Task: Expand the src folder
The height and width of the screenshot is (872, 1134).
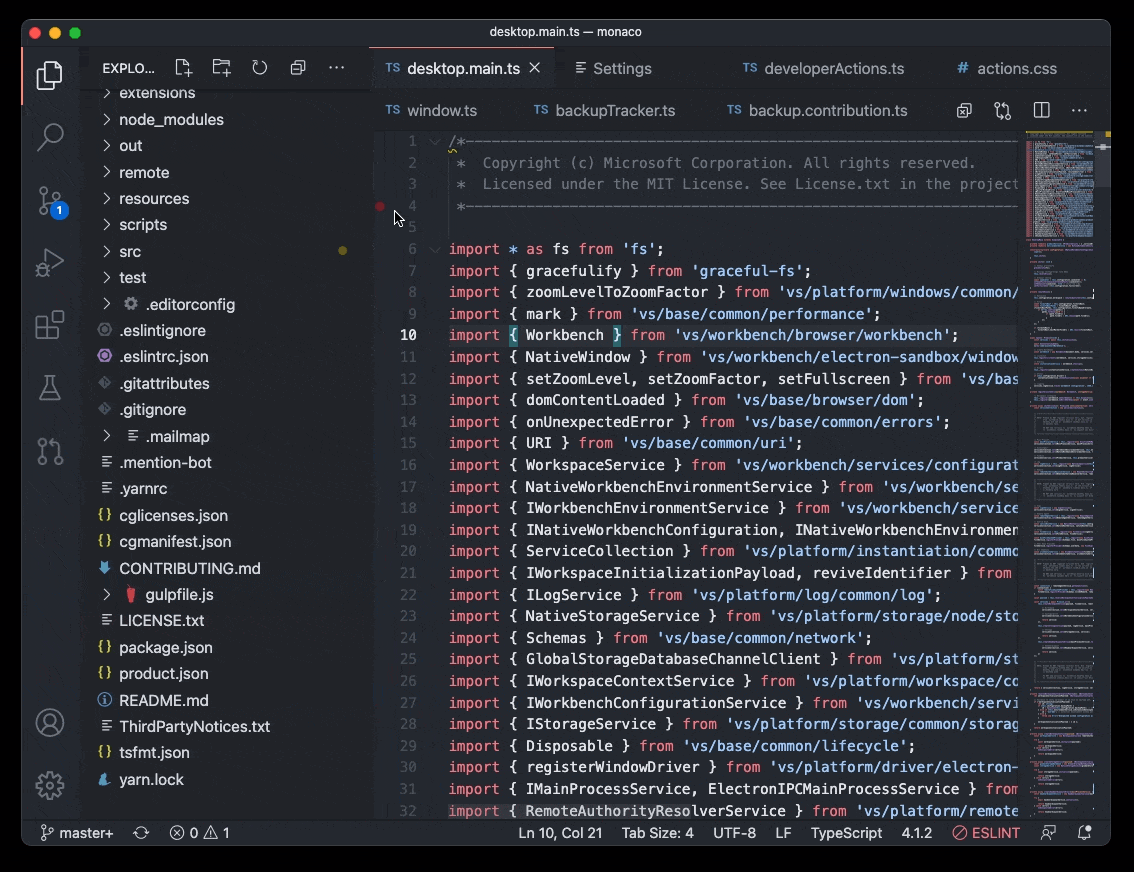Action: [x=131, y=251]
